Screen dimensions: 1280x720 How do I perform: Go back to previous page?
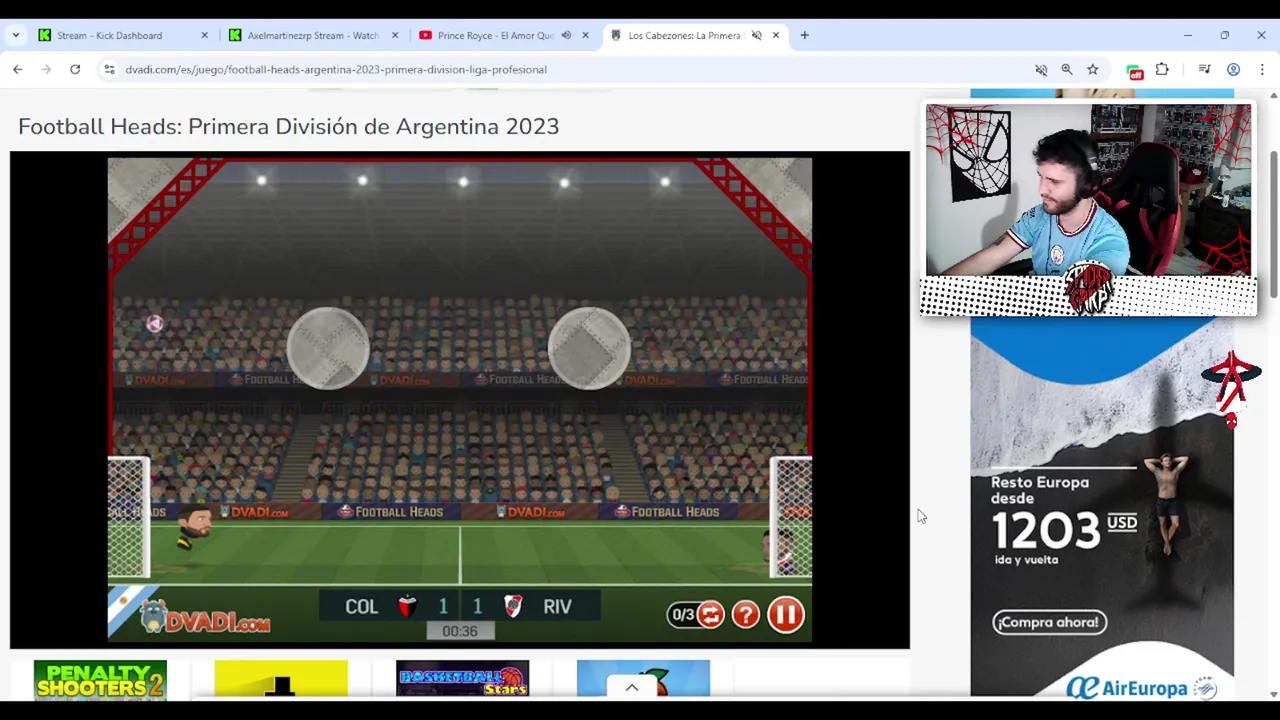point(18,69)
